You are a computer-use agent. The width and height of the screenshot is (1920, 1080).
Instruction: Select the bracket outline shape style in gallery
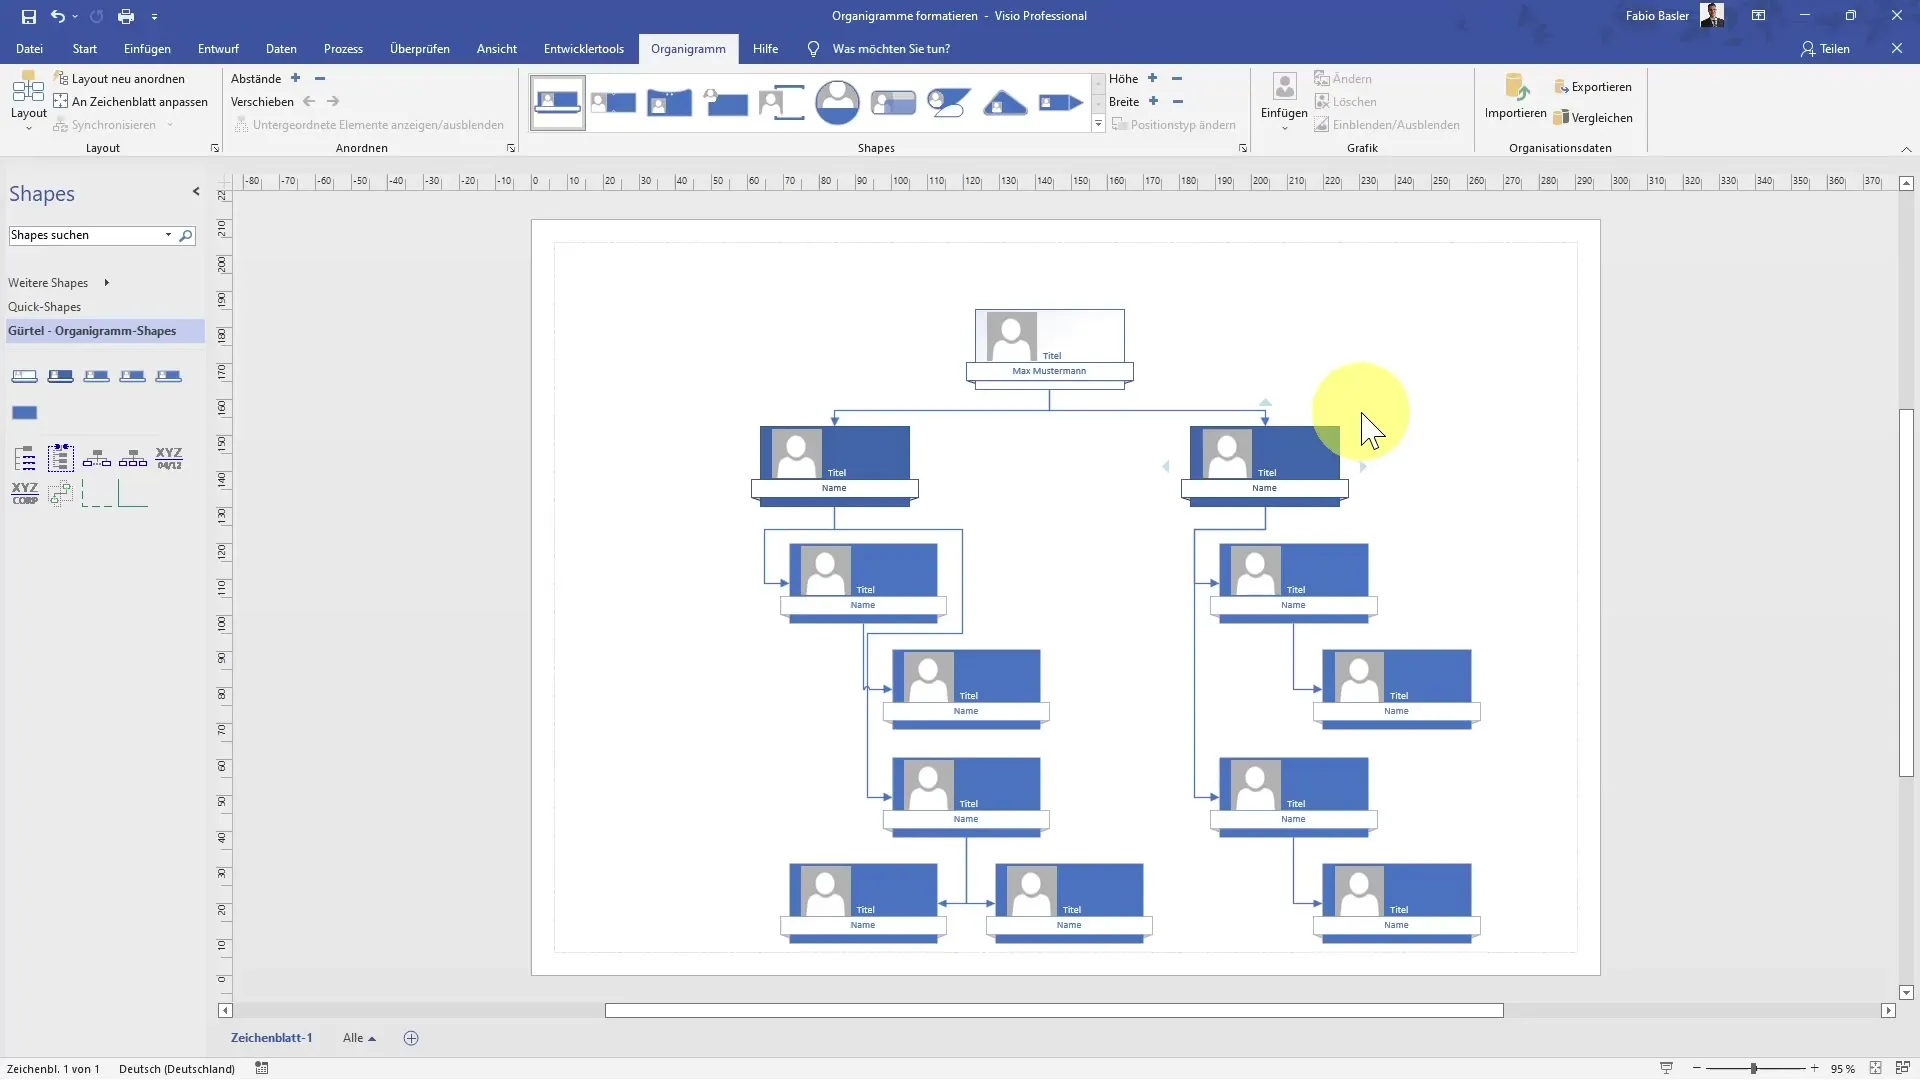781,102
